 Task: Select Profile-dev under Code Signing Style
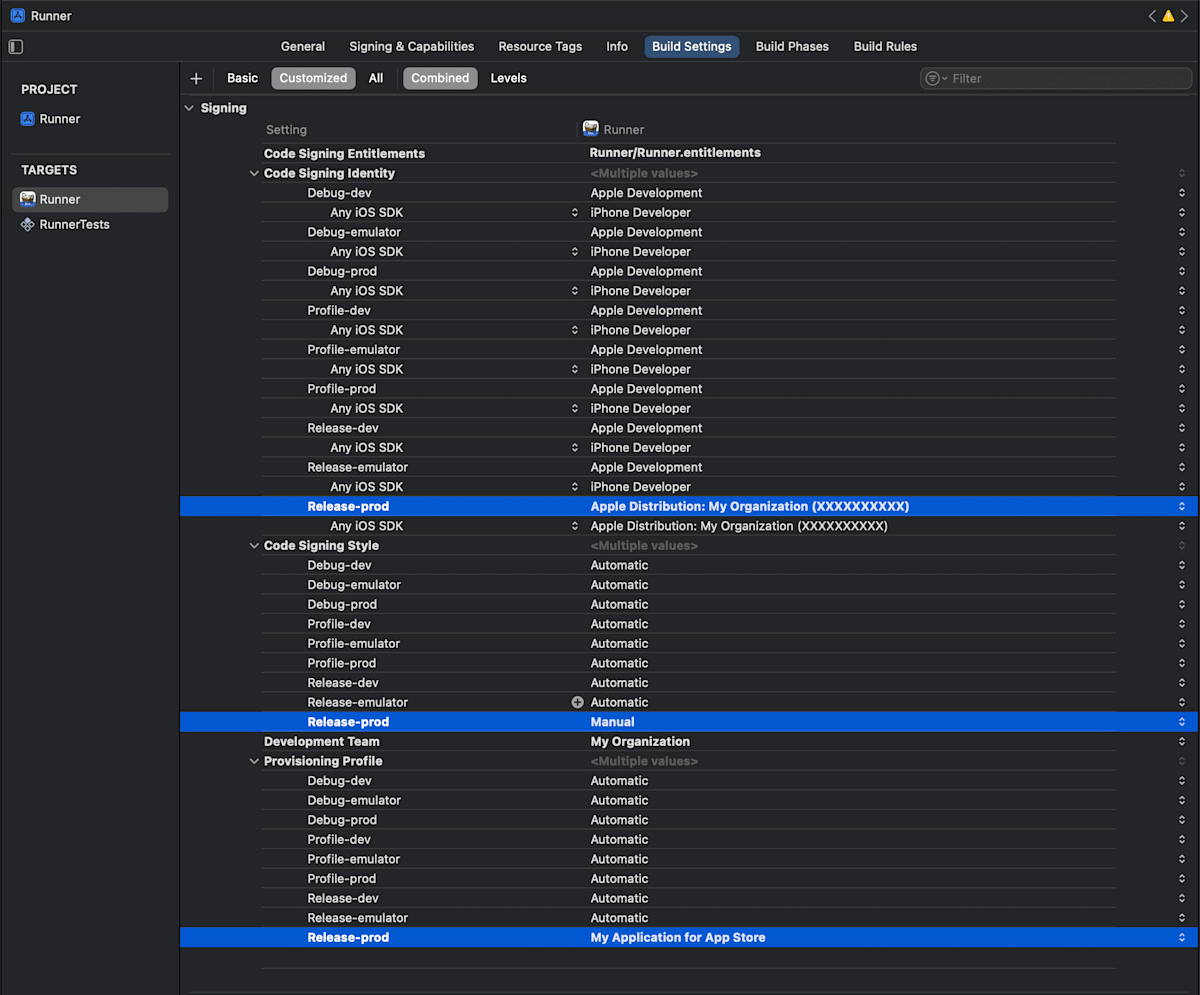coord(339,624)
